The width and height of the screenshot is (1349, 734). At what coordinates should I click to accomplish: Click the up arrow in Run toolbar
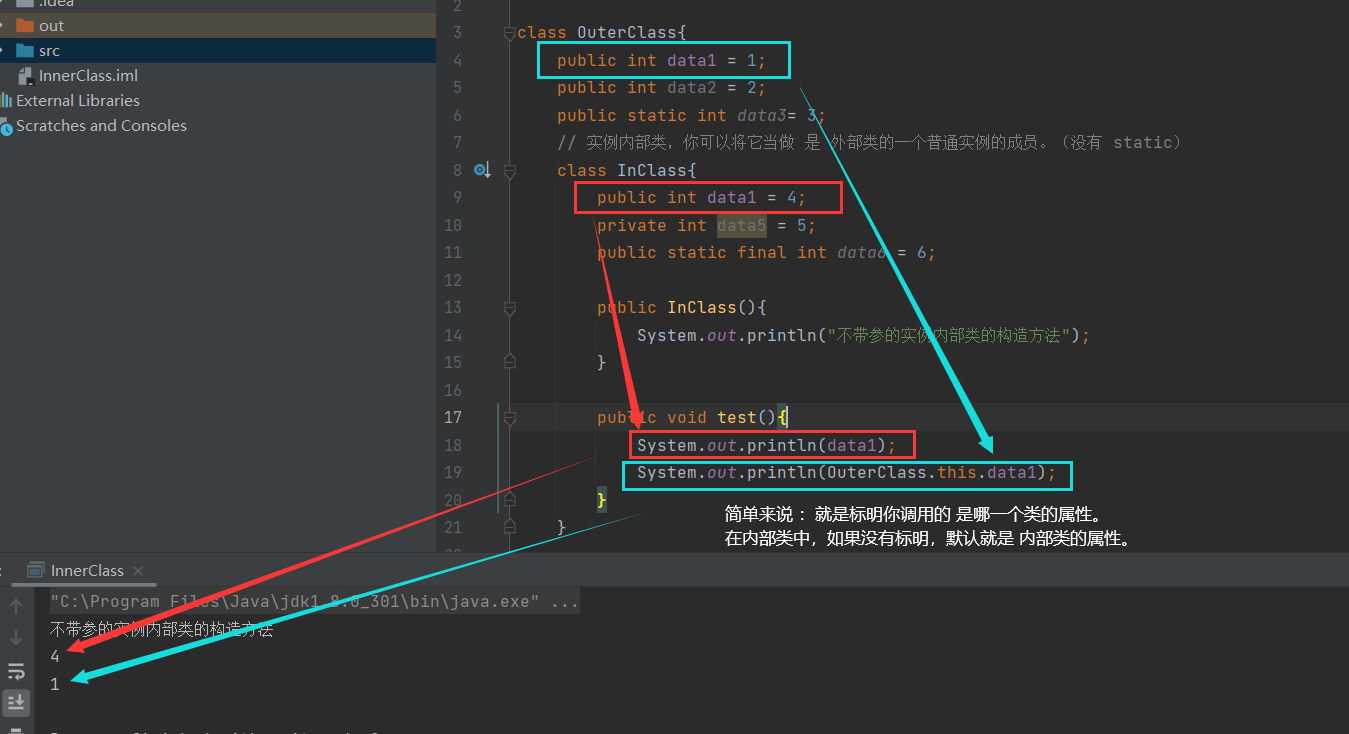click(16, 606)
